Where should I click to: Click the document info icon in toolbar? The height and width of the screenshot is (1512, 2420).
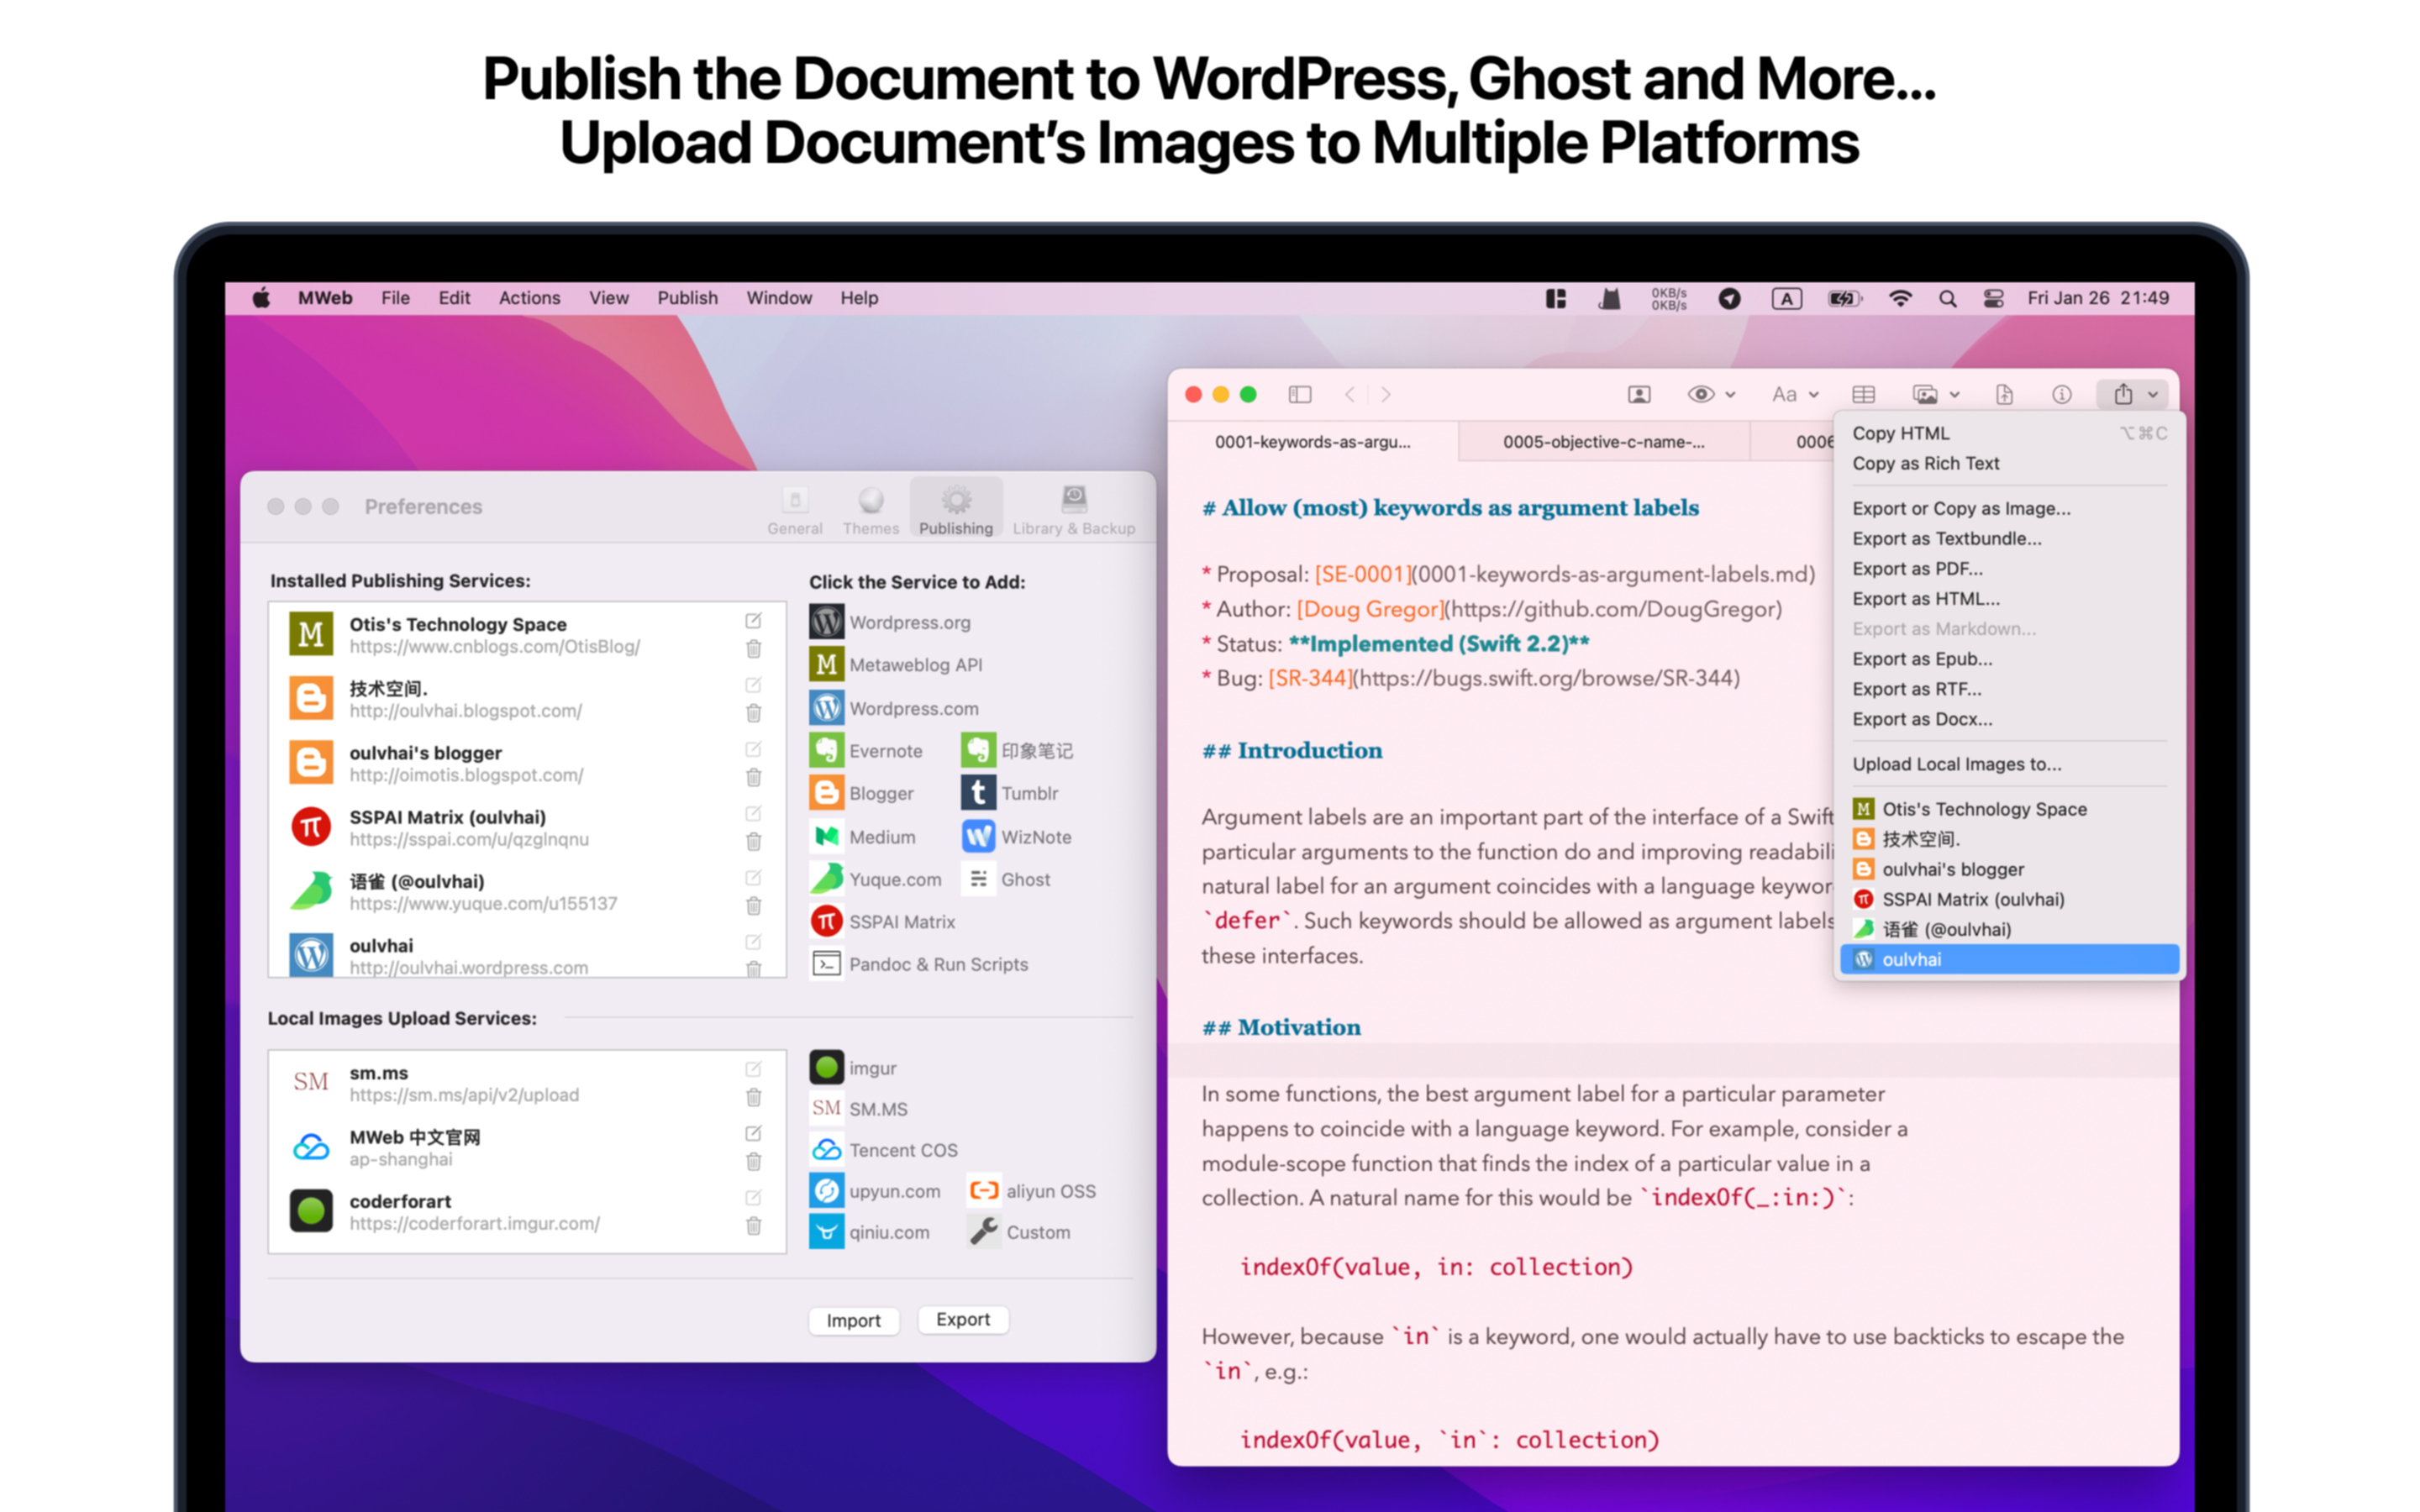[2061, 394]
